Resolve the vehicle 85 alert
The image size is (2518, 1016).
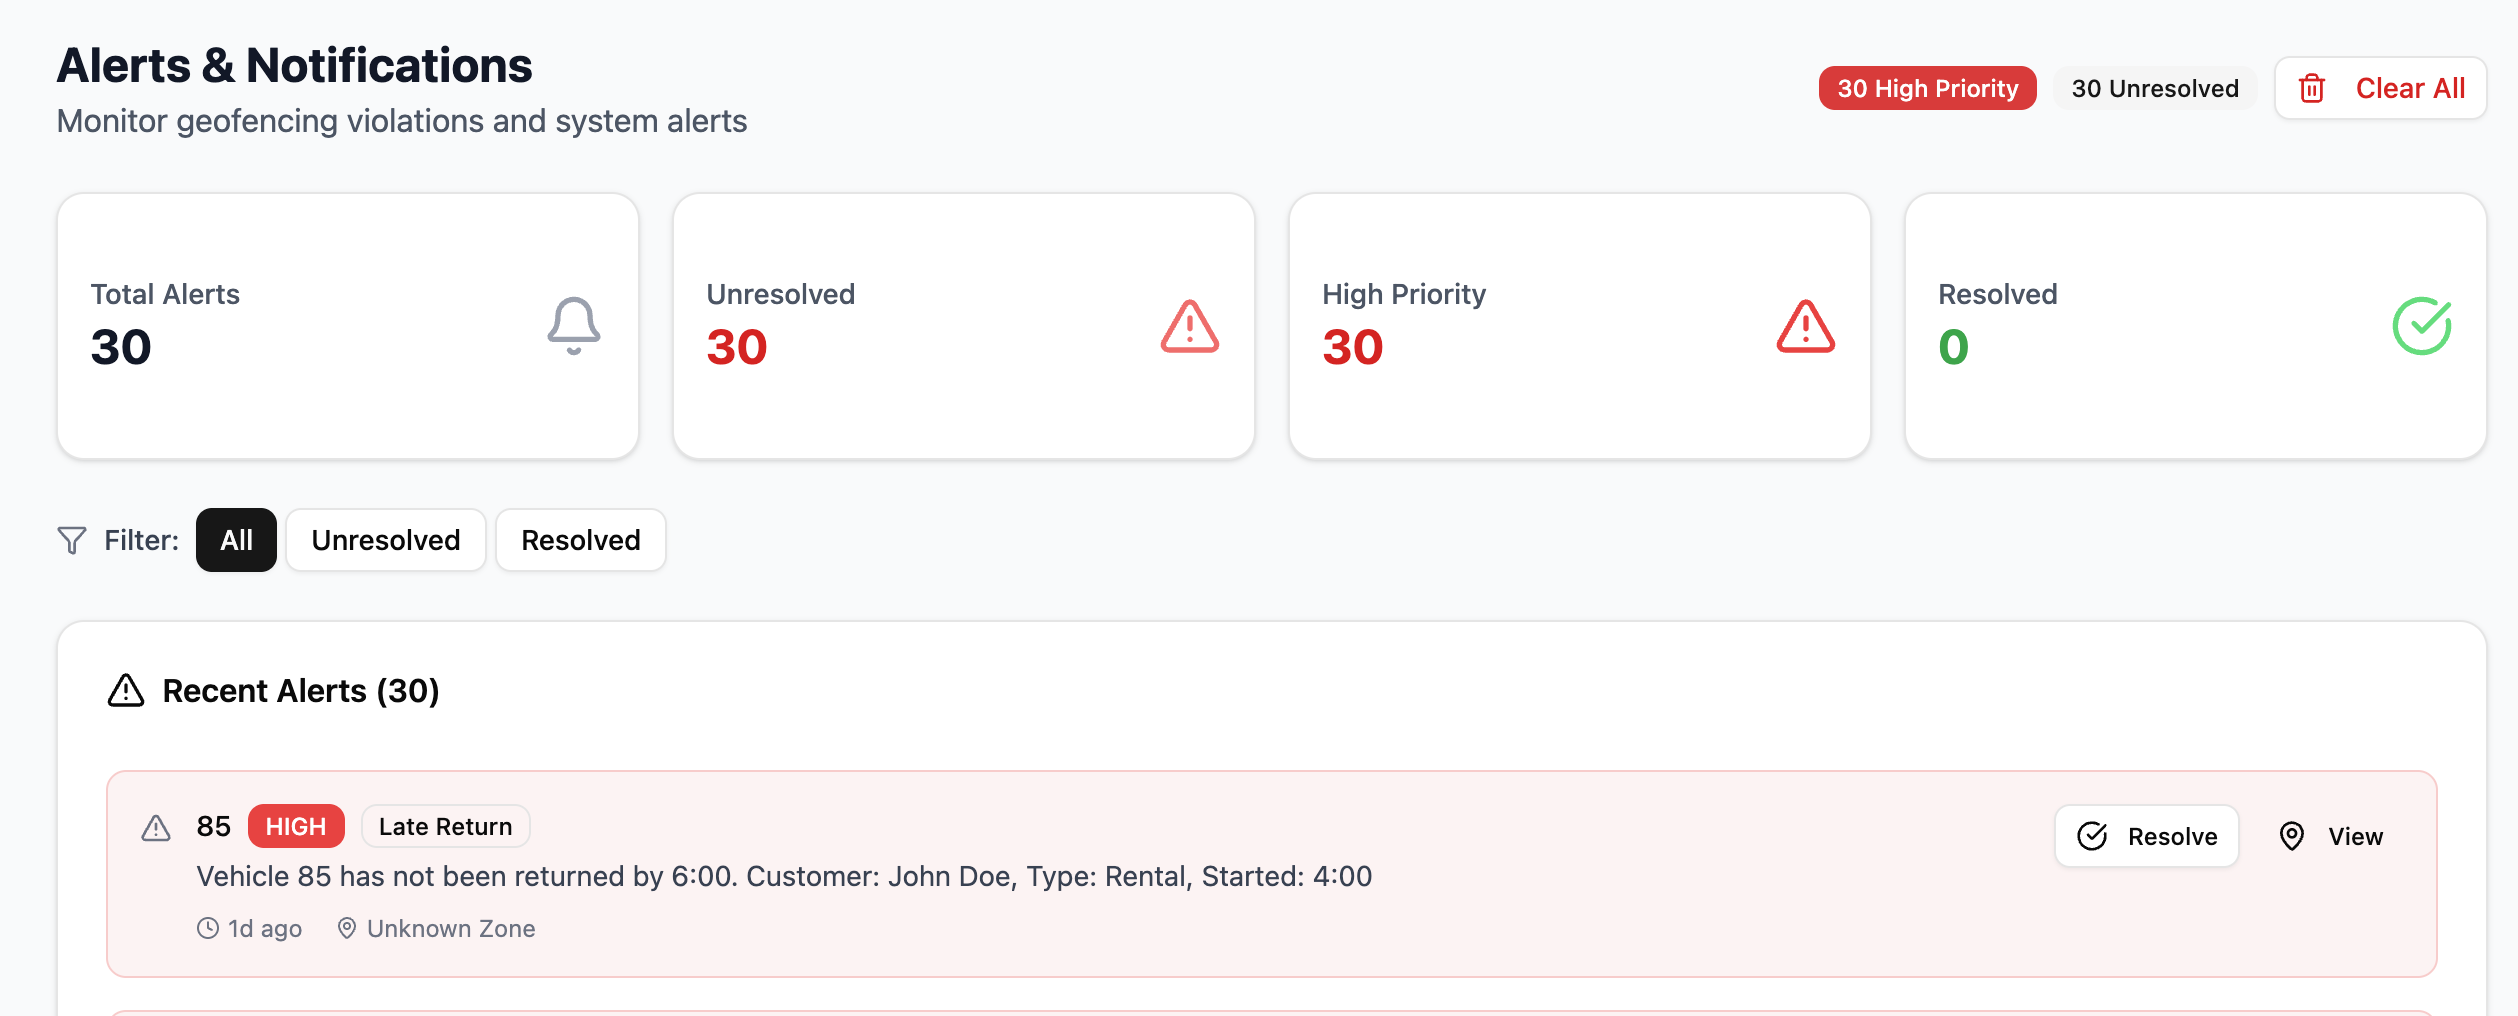[x=2147, y=837]
